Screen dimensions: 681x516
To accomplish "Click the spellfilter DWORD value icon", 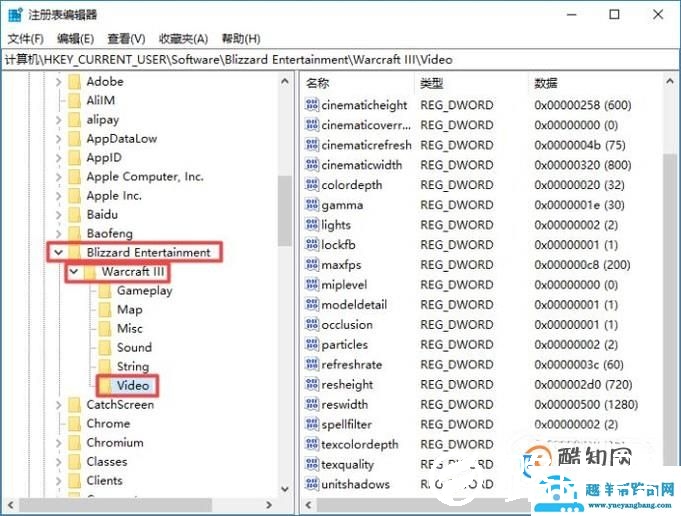I will [x=312, y=424].
